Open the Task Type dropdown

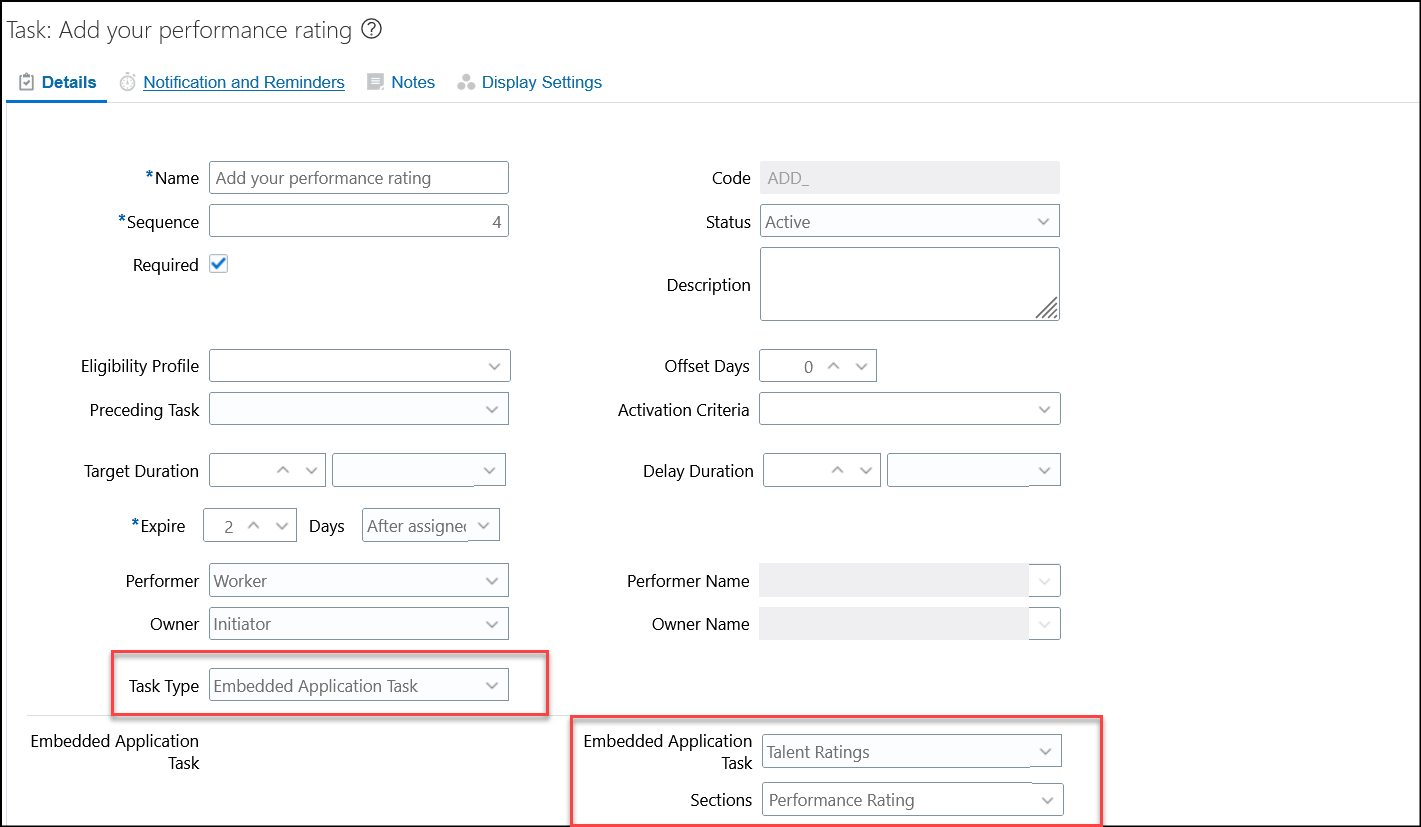(359, 686)
